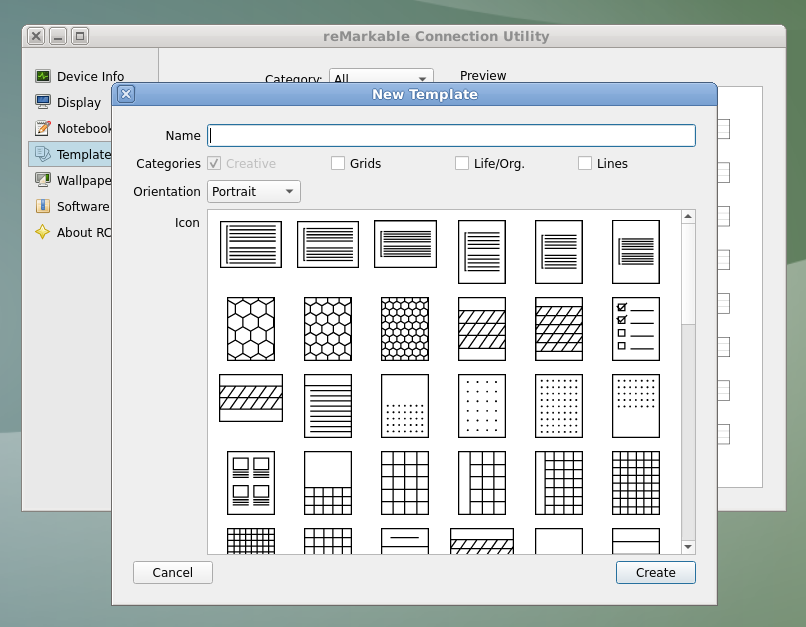
Task: Select the middle portrait lined icon in top row
Action: [559, 252]
